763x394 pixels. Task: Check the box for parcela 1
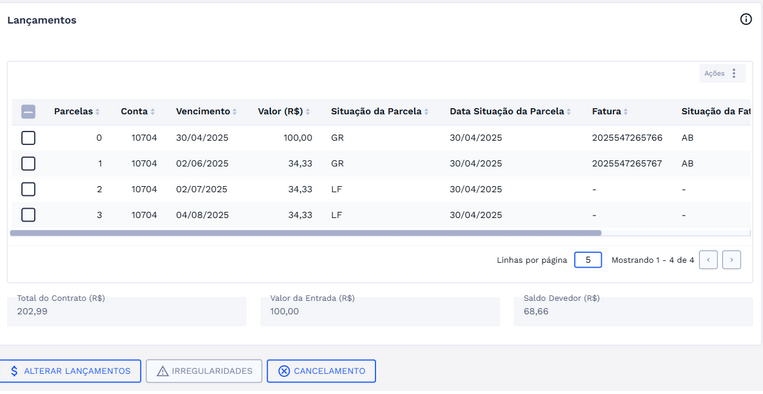28,164
